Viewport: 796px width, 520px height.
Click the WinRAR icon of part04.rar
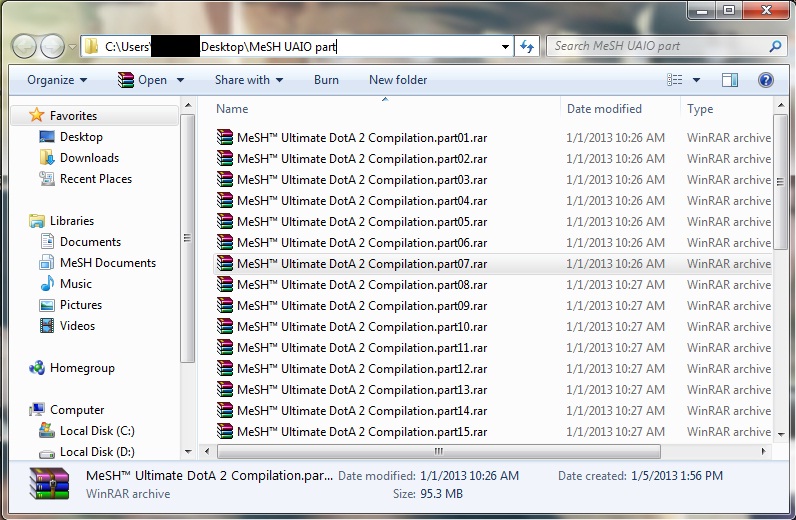[x=225, y=201]
